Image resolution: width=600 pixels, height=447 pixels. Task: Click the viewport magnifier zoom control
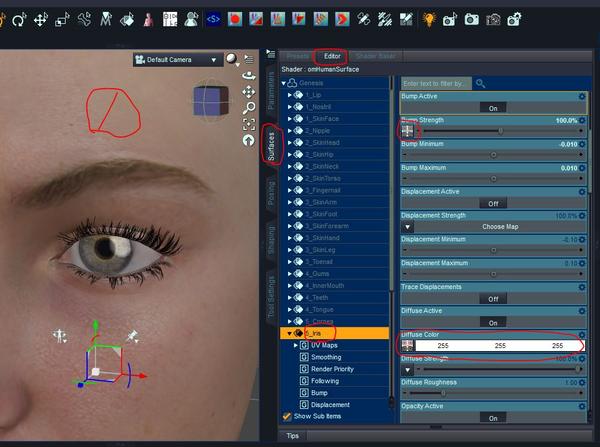coord(249,108)
